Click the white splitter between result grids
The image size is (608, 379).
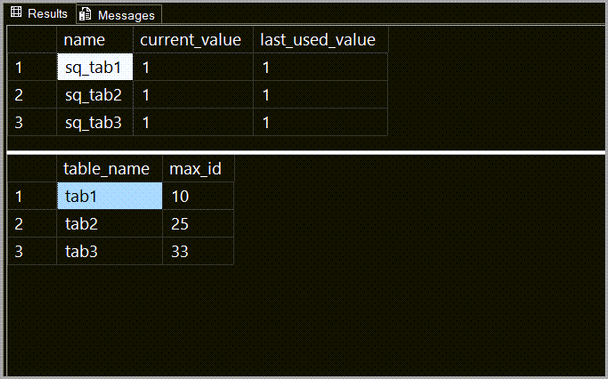[x=306, y=152]
